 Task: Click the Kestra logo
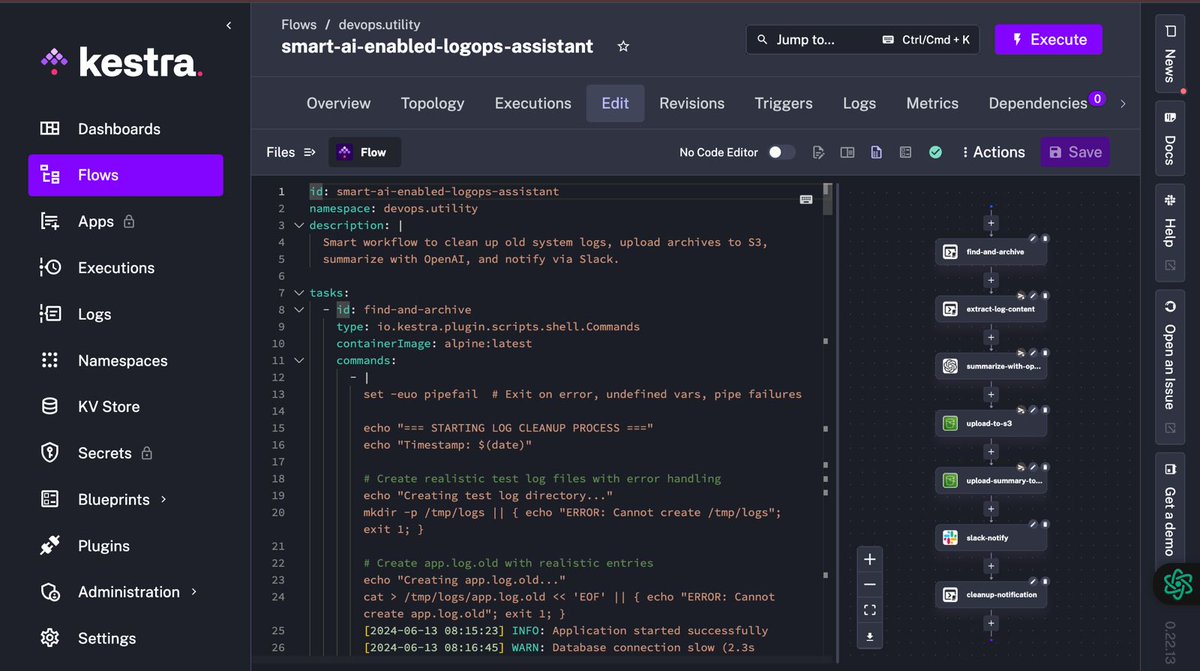pyautogui.click(x=122, y=62)
